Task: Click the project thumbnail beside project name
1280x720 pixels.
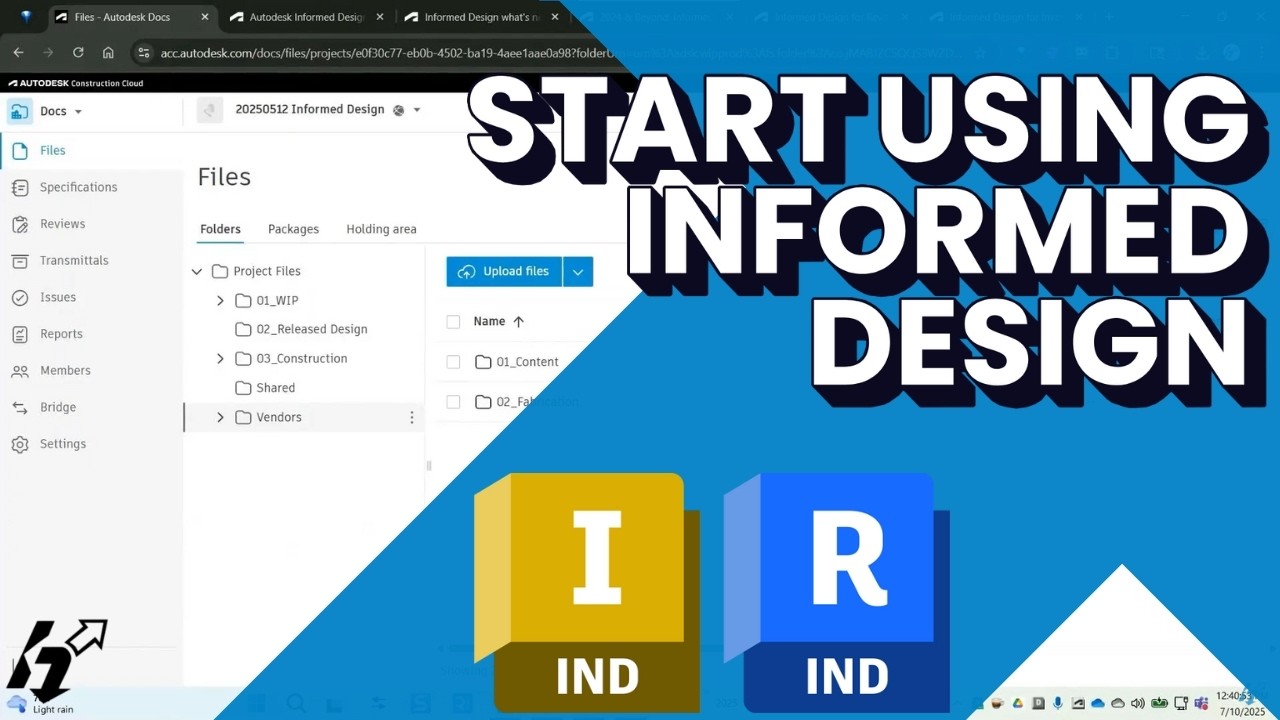Action: pos(210,110)
